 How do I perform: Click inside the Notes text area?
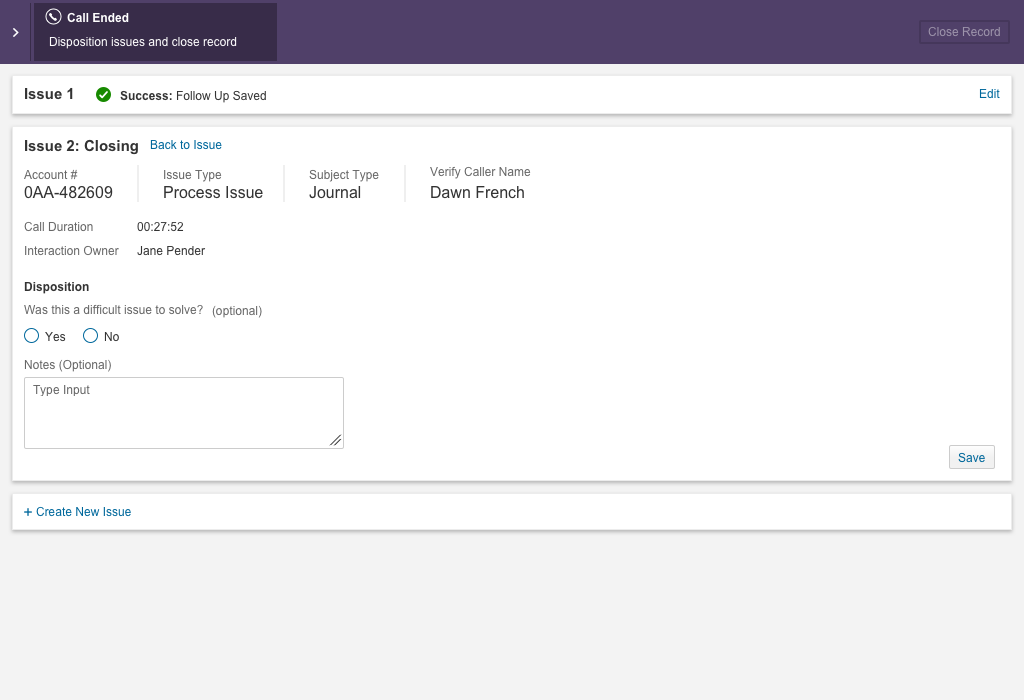[x=184, y=413]
